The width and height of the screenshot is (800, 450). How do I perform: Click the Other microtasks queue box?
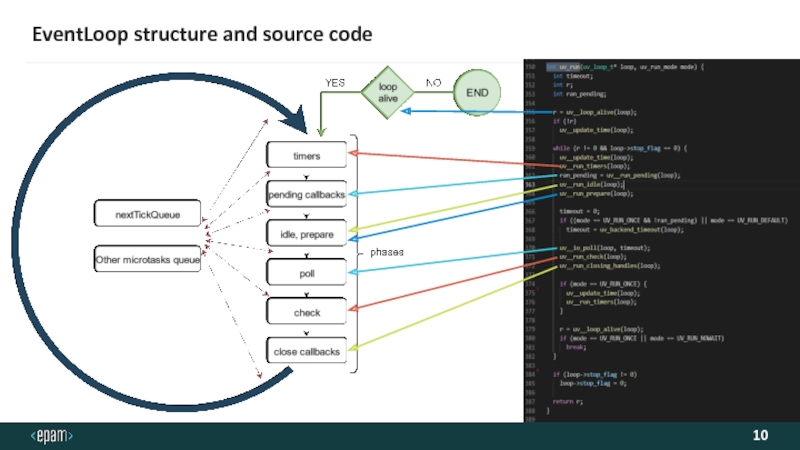click(147, 260)
